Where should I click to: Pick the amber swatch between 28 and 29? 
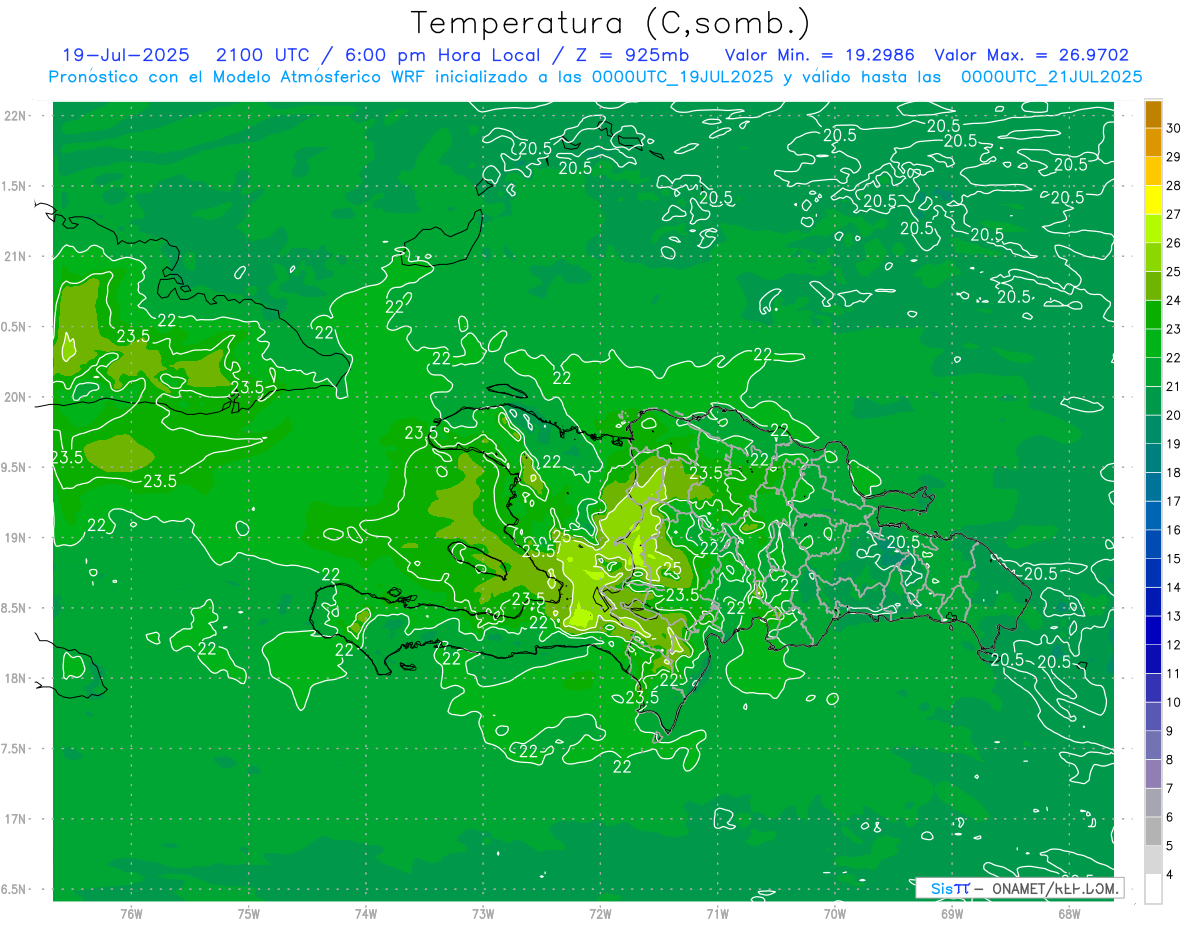(1153, 171)
